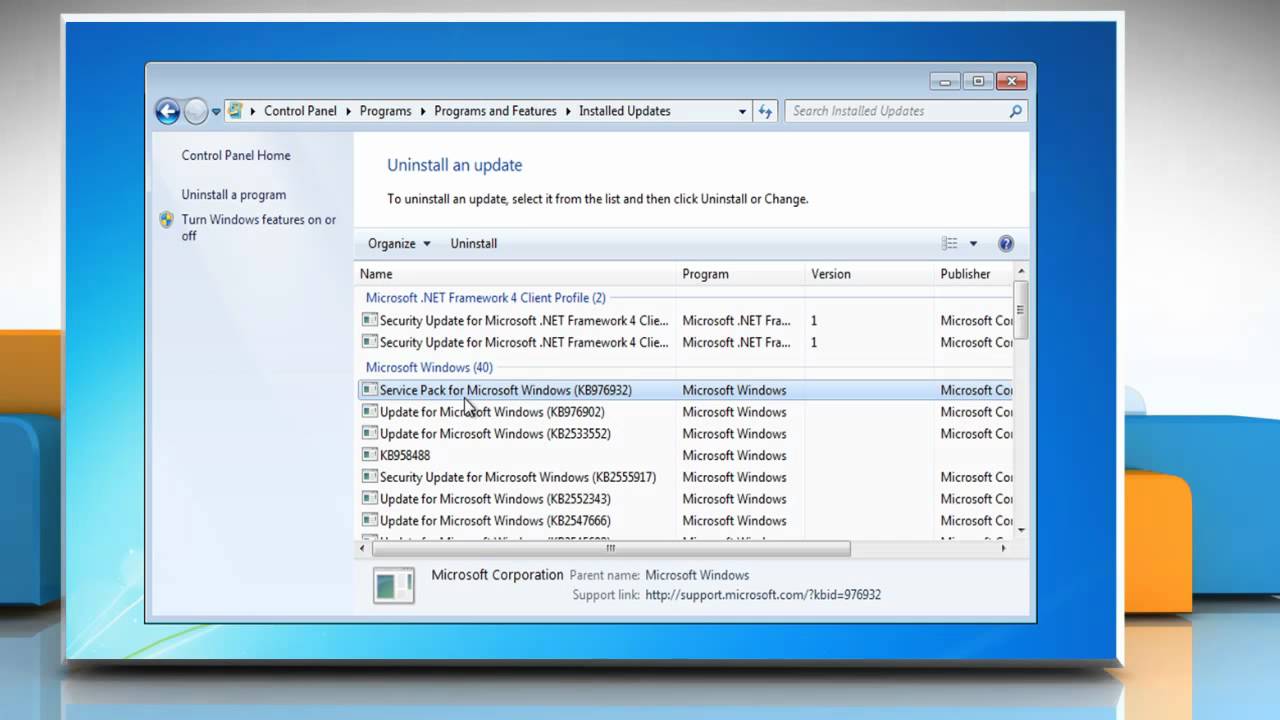Click the details pane update thumbnail icon
The image size is (1280, 720).
(x=393, y=586)
